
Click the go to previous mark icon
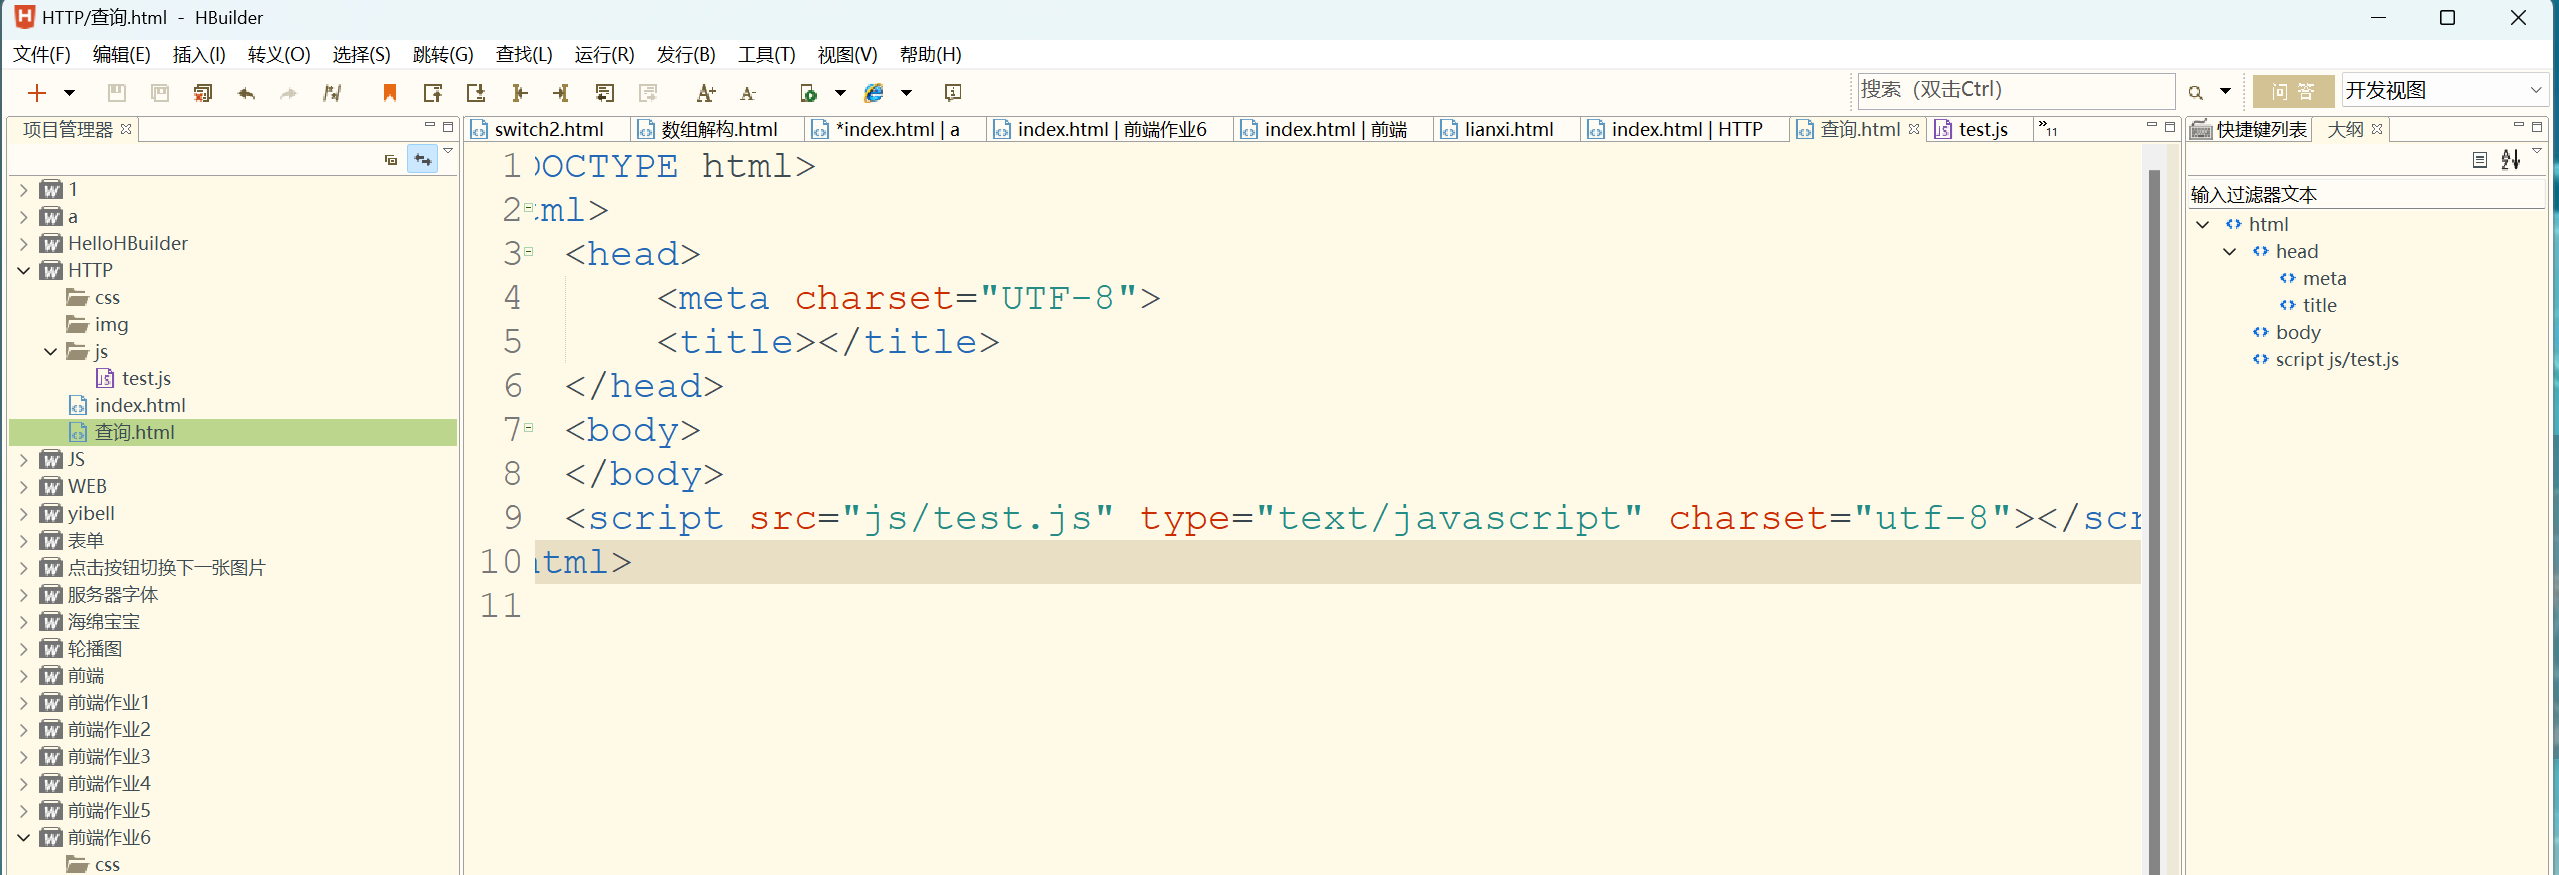[x=433, y=93]
